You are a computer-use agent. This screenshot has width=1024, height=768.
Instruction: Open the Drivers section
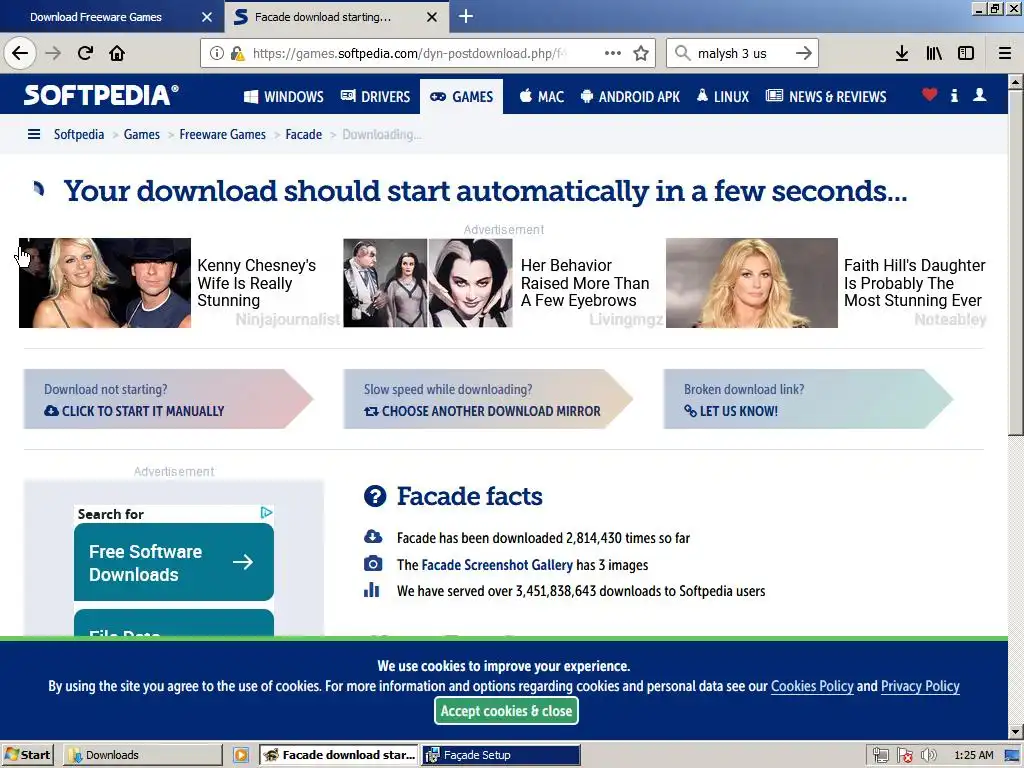click(x=376, y=97)
